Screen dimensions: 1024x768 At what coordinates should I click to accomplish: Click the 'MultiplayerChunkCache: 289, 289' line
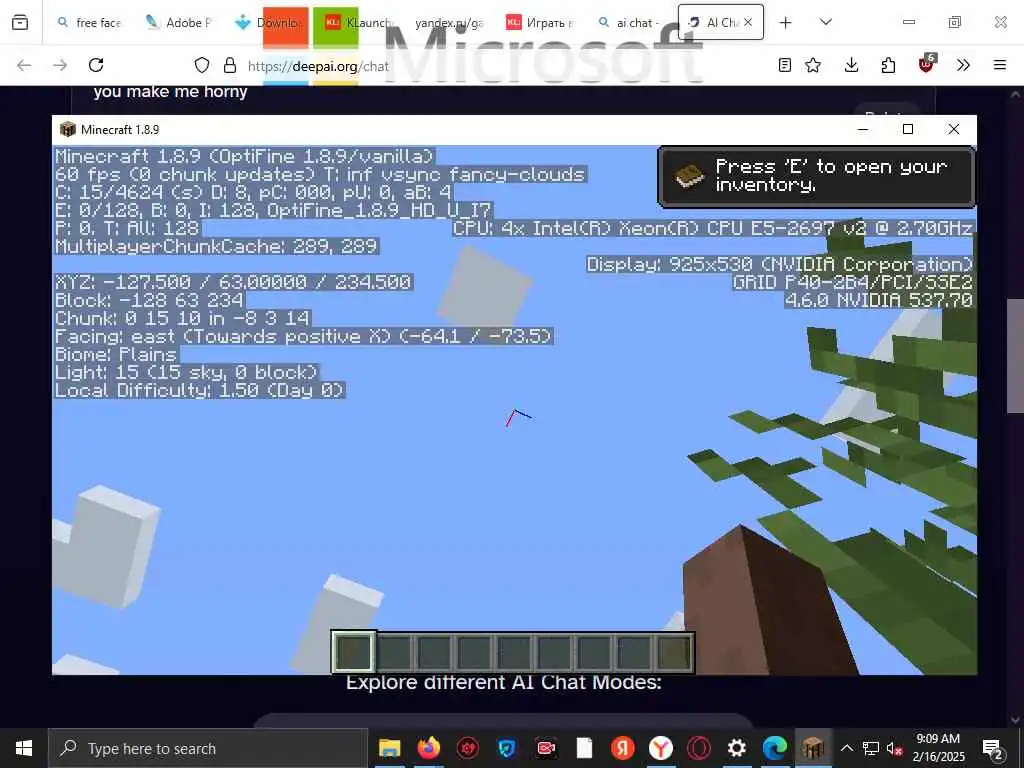(x=216, y=246)
